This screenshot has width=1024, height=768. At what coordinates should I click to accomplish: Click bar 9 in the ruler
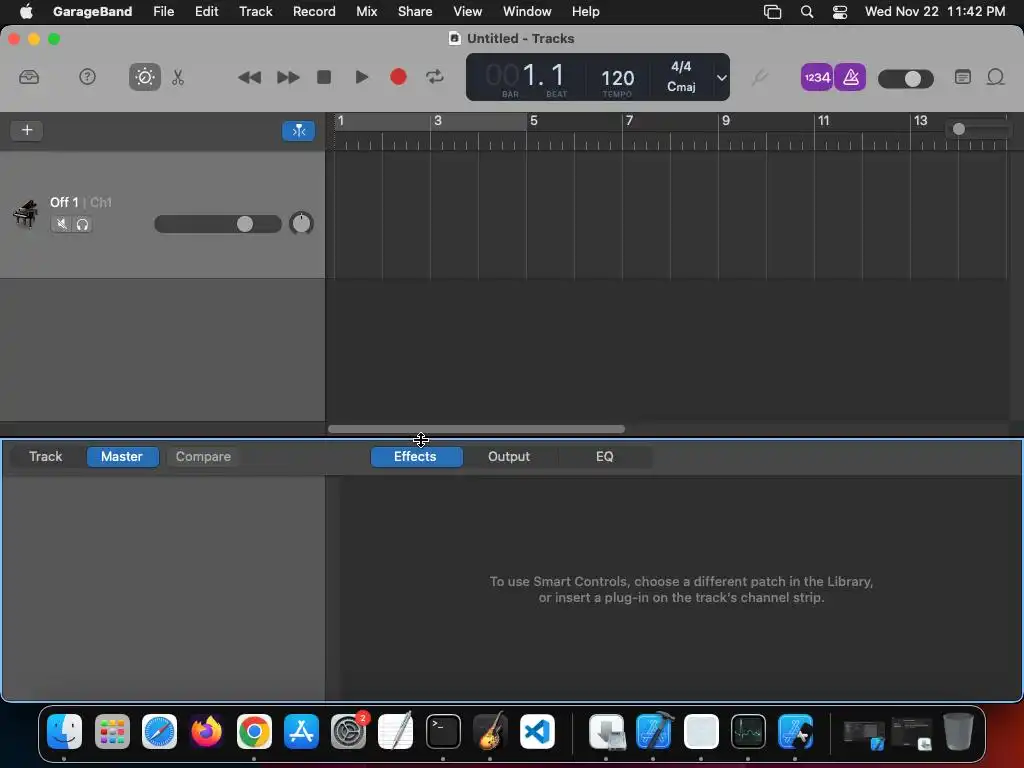coord(726,121)
